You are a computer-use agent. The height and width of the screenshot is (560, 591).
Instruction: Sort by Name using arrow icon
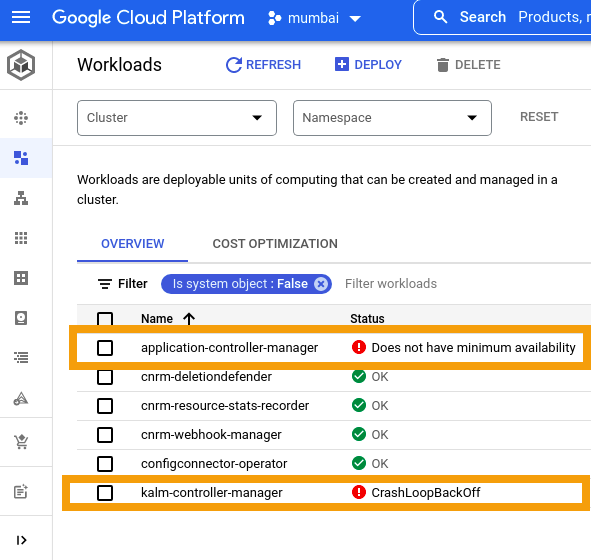coord(189,319)
